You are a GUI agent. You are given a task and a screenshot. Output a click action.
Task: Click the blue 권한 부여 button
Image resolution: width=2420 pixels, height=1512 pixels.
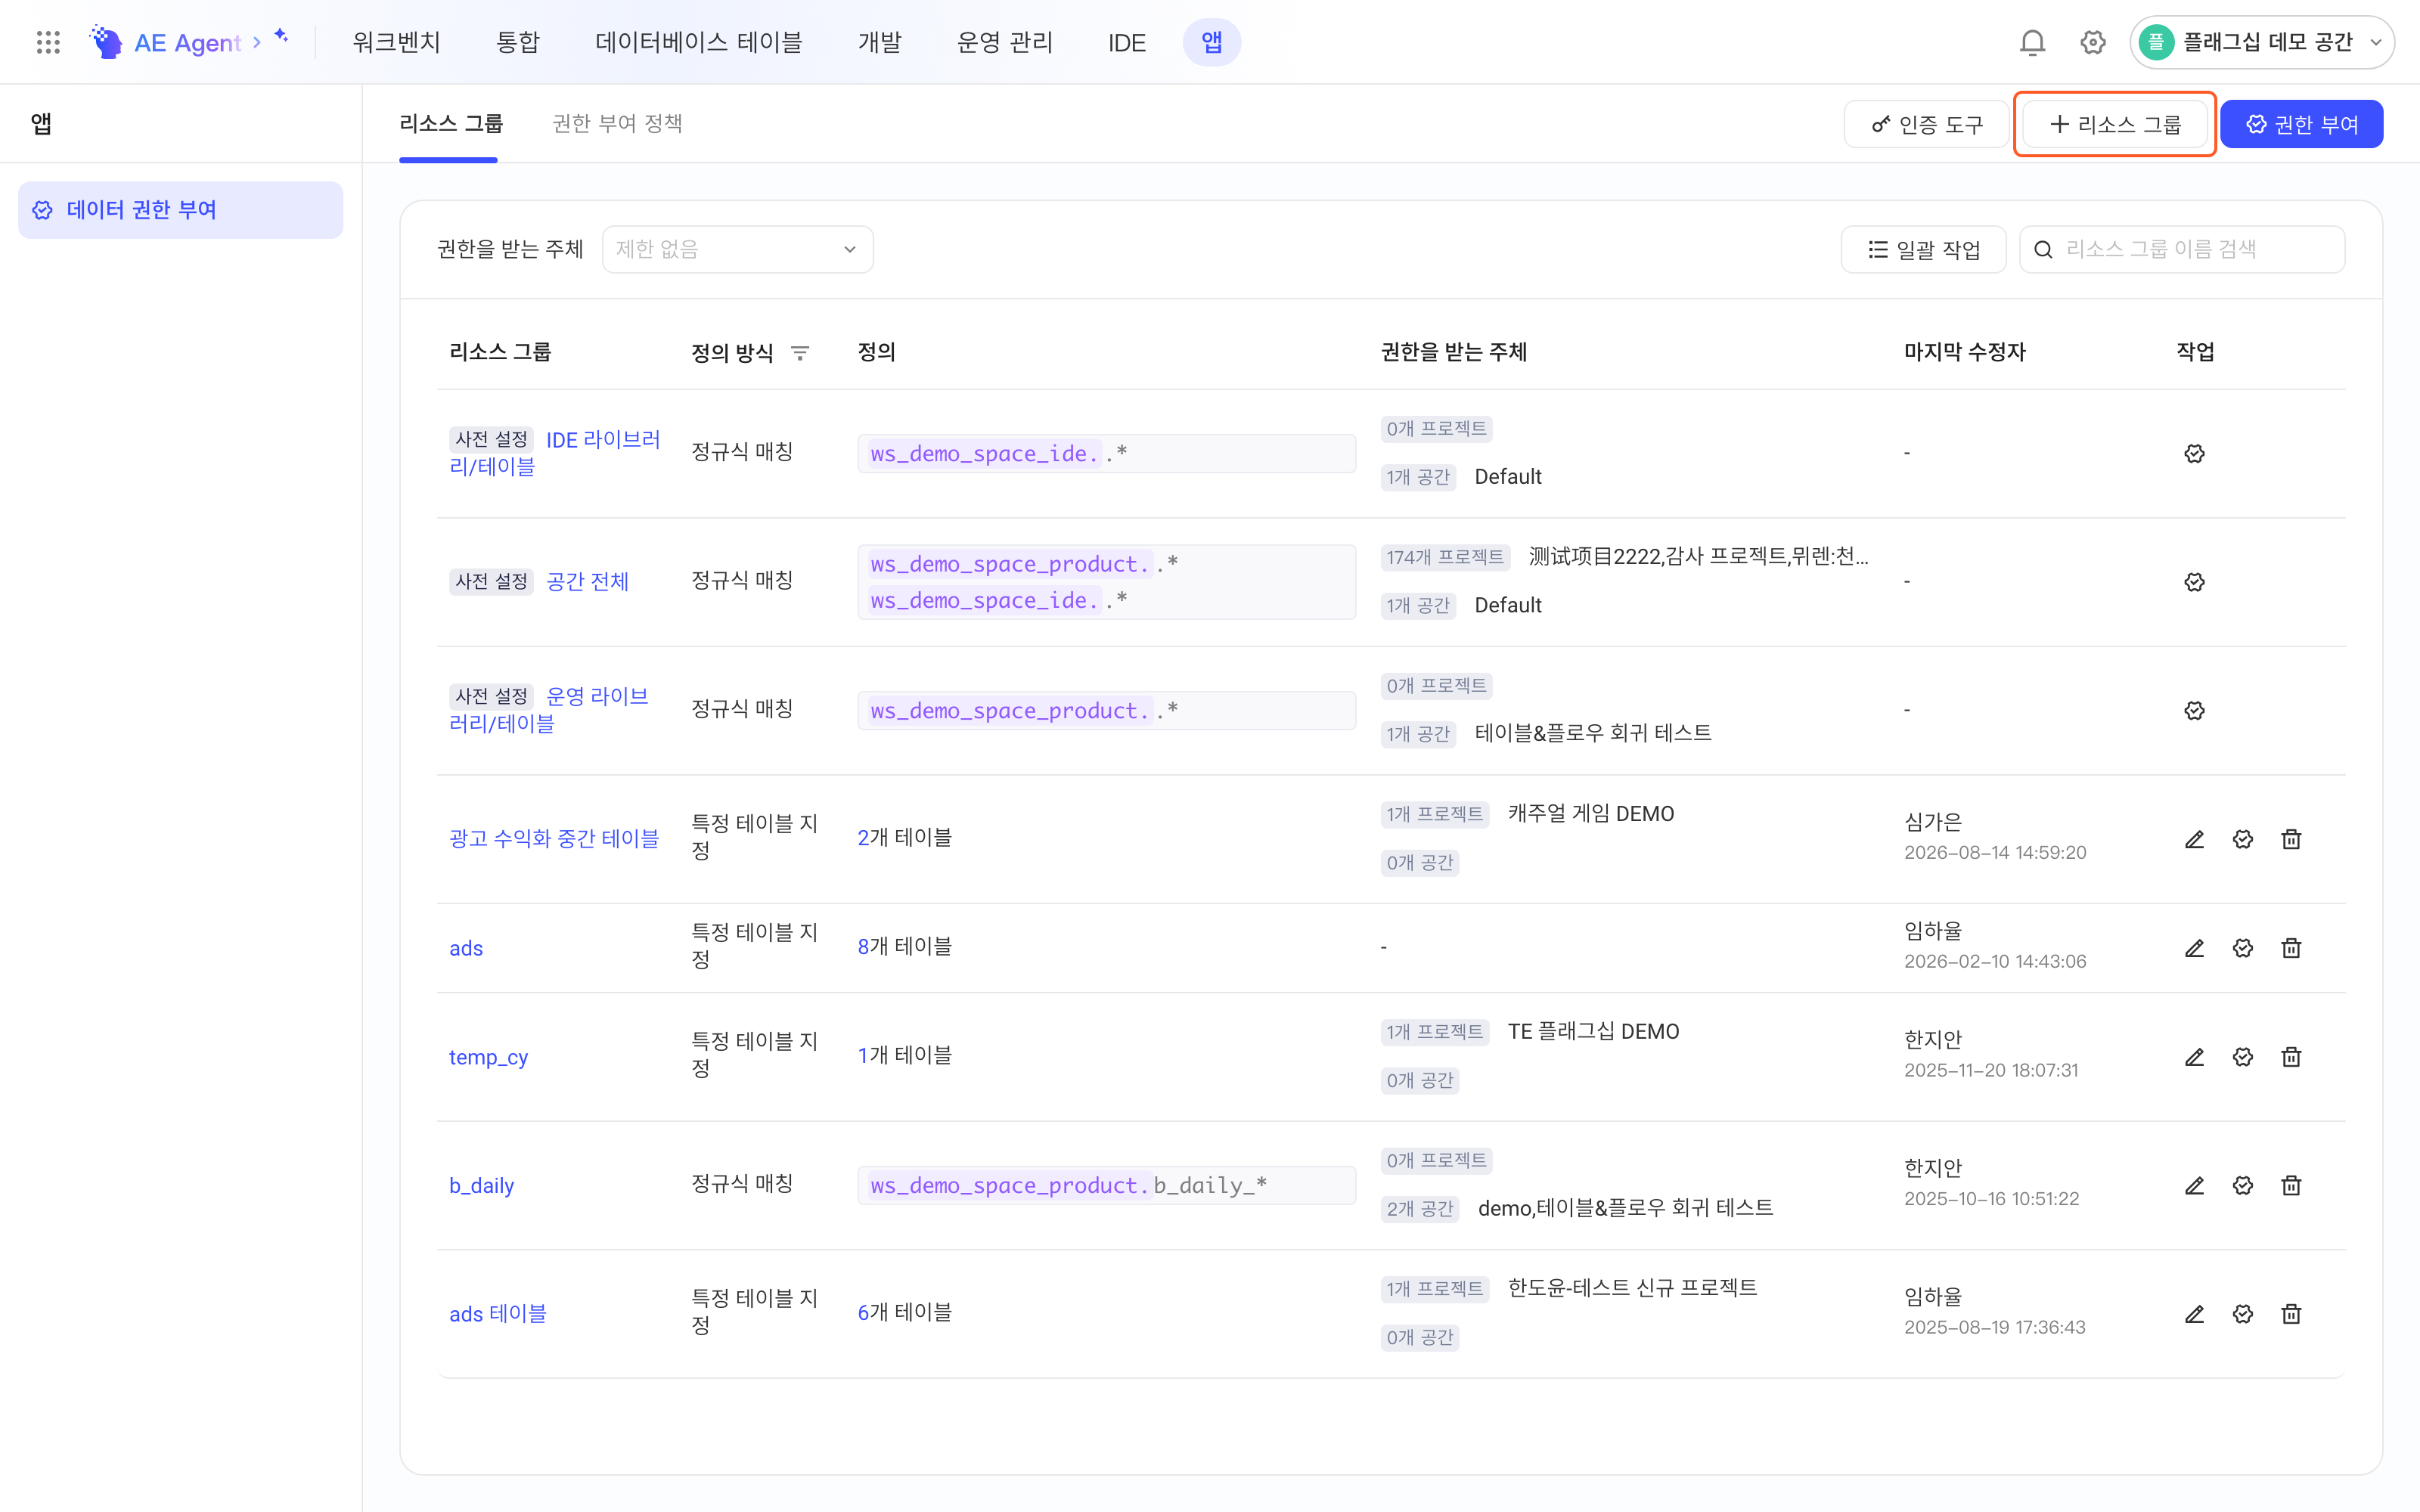(x=2302, y=124)
